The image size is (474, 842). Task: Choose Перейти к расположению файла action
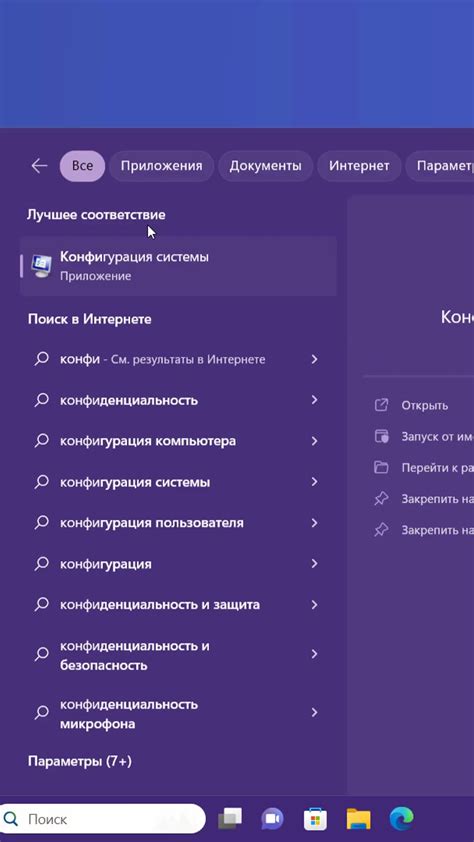click(x=437, y=468)
